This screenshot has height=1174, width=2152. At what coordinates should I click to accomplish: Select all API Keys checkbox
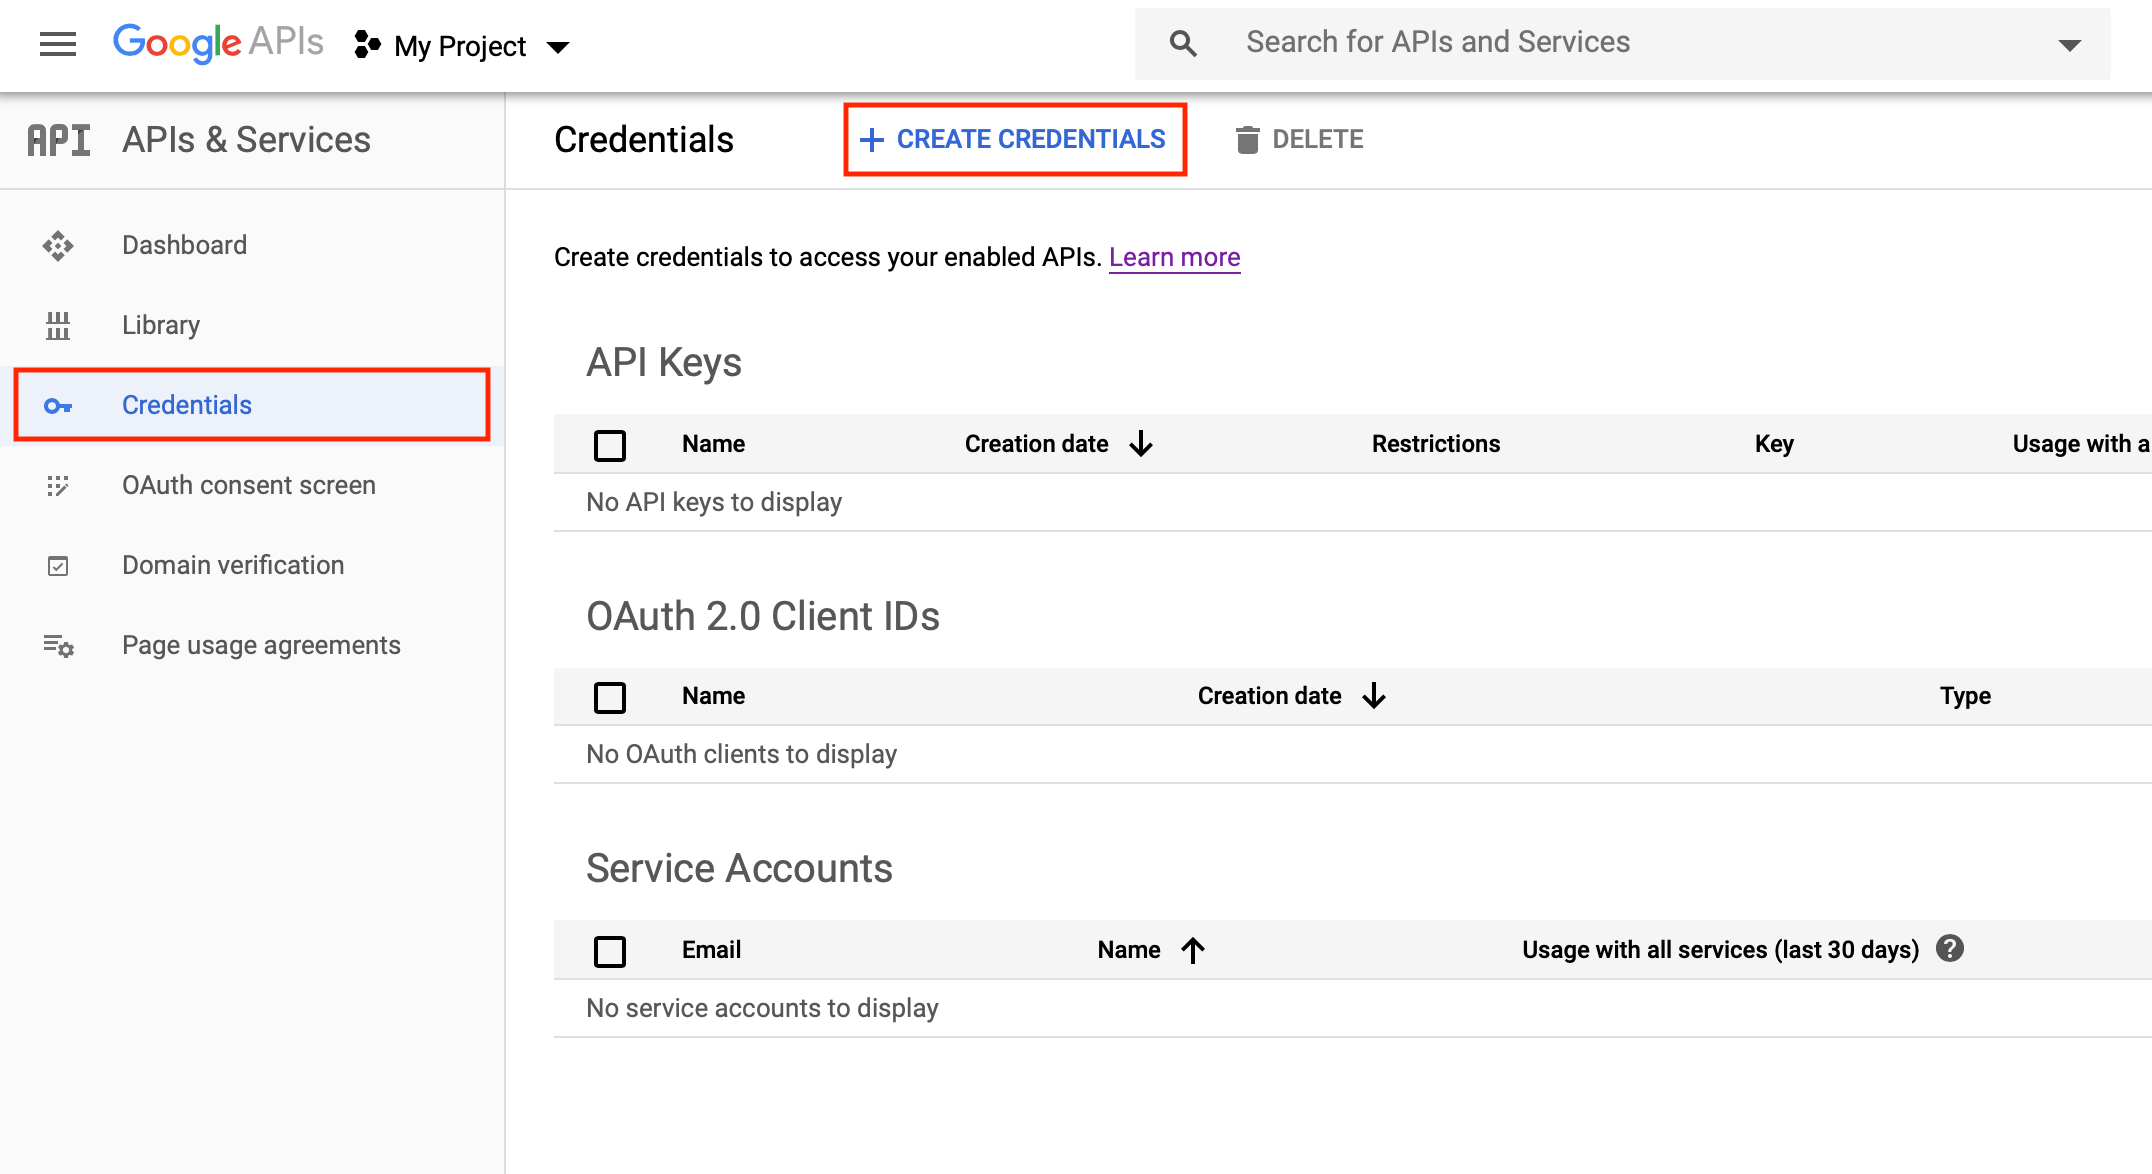(x=610, y=445)
